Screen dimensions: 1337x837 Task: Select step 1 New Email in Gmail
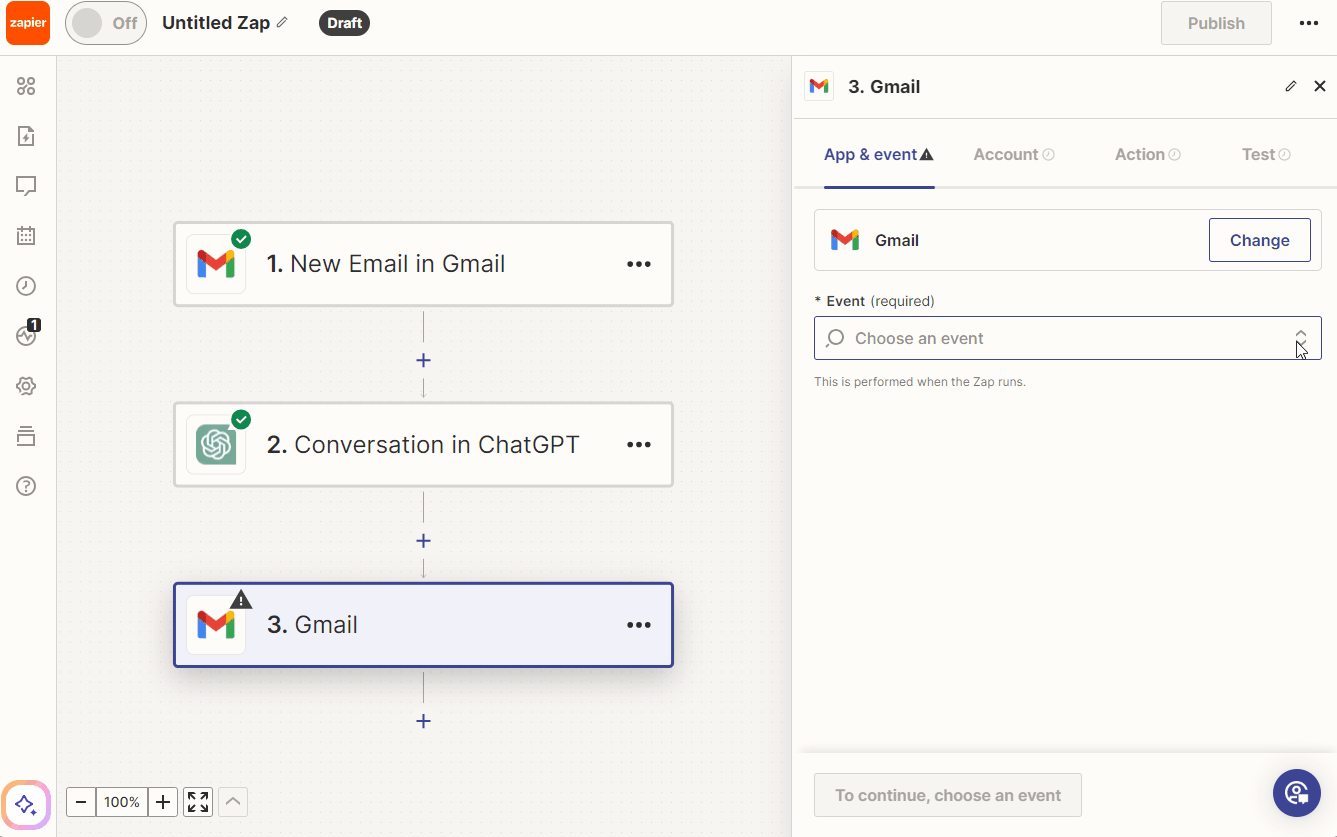pyautogui.click(x=423, y=264)
